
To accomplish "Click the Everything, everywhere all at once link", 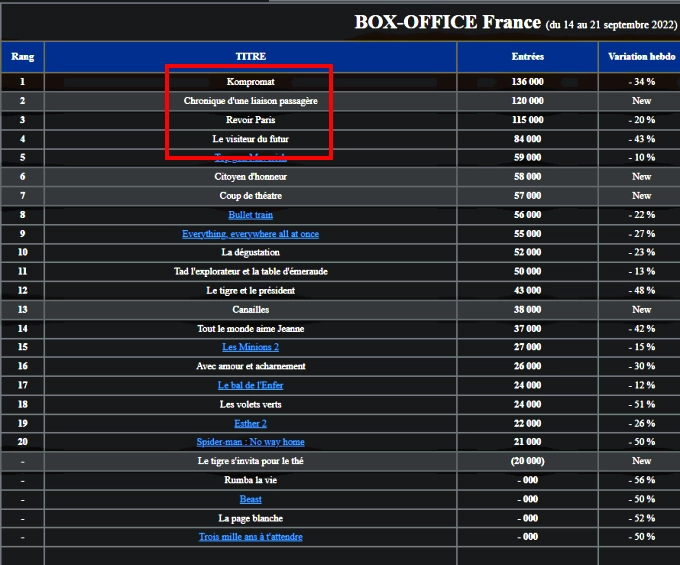I will coord(250,234).
